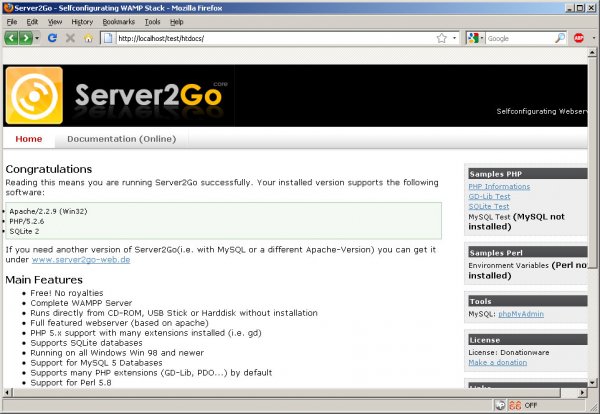
Task: Open the phpMyAdmin link
Action: (521, 314)
